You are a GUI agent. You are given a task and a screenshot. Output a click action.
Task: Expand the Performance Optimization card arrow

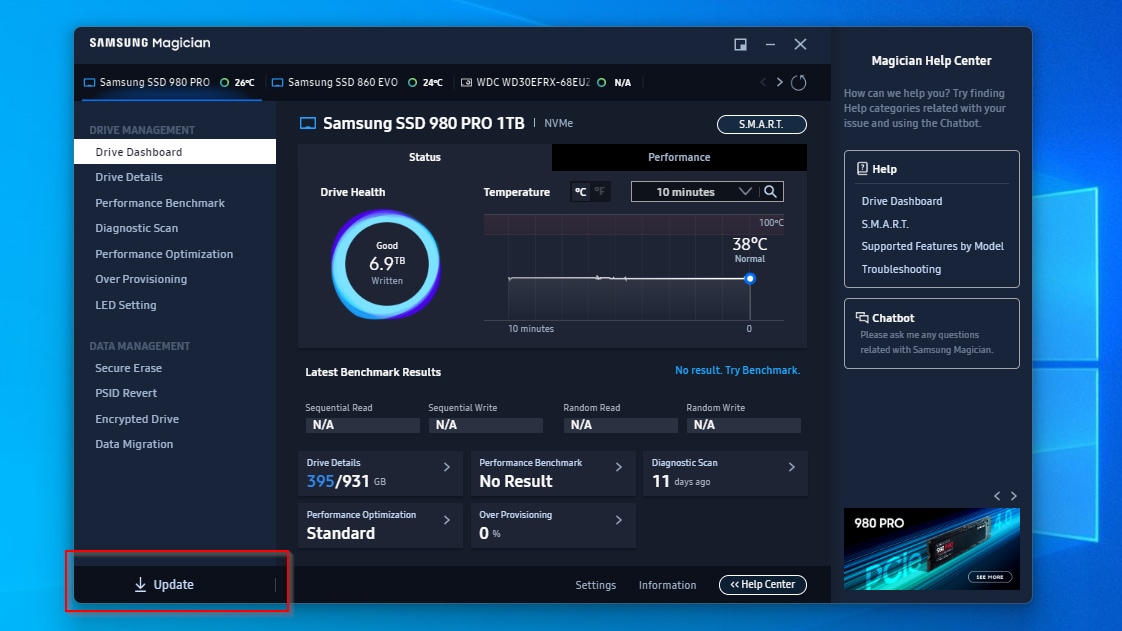(447, 520)
